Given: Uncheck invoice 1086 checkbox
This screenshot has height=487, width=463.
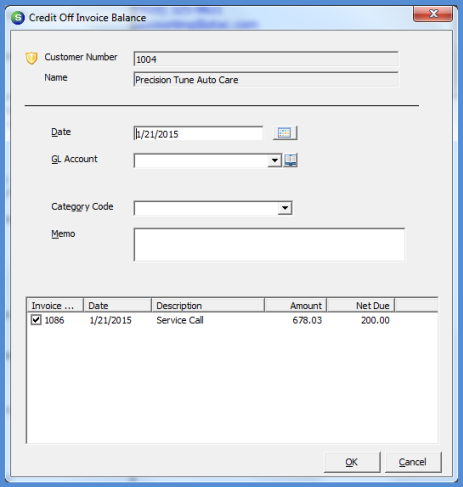Looking at the screenshot, I should click(x=36, y=320).
